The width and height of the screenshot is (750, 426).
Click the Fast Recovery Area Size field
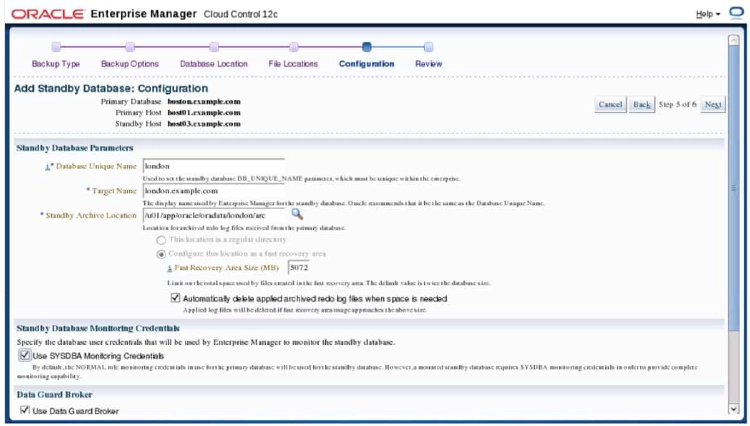pos(299,268)
